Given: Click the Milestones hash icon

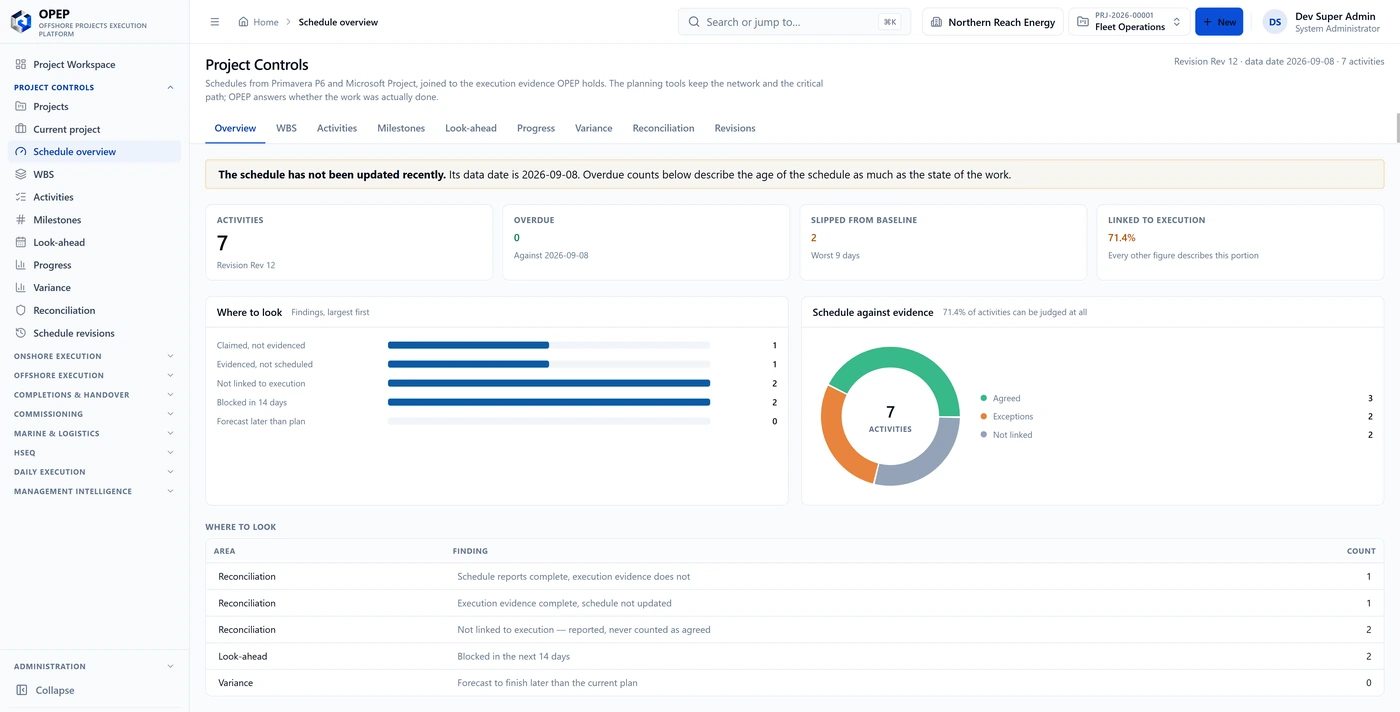Looking at the screenshot, I should (21, 220).
